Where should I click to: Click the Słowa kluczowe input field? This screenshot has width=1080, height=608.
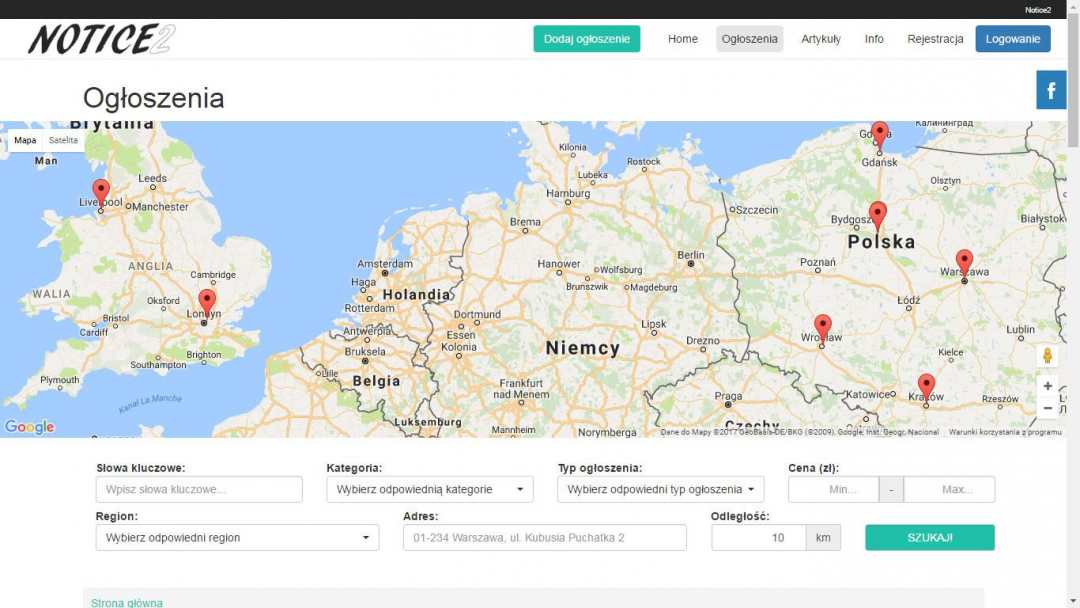point(199,489)
